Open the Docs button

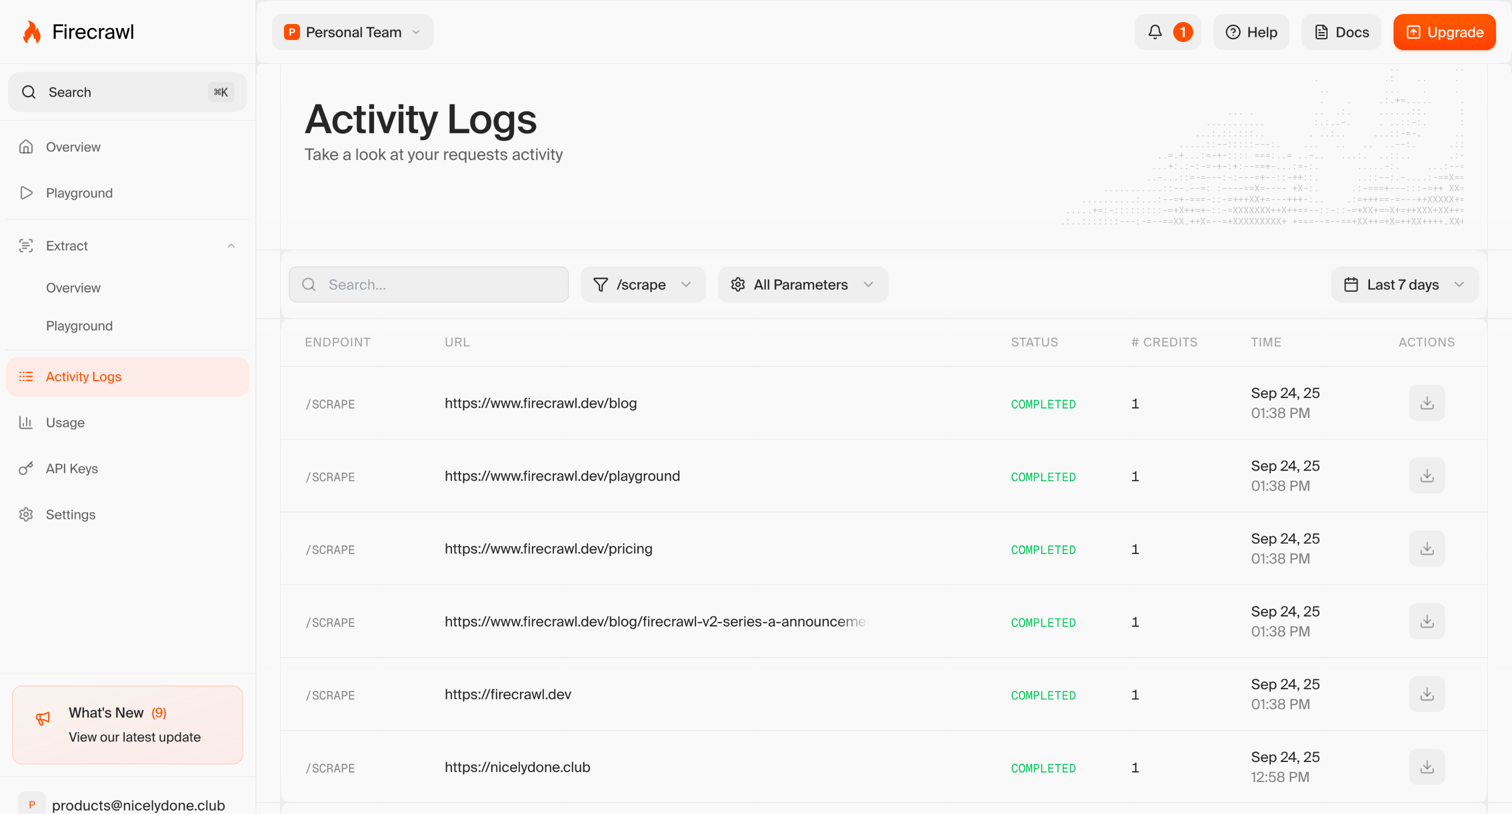(x=1341, y=32)
